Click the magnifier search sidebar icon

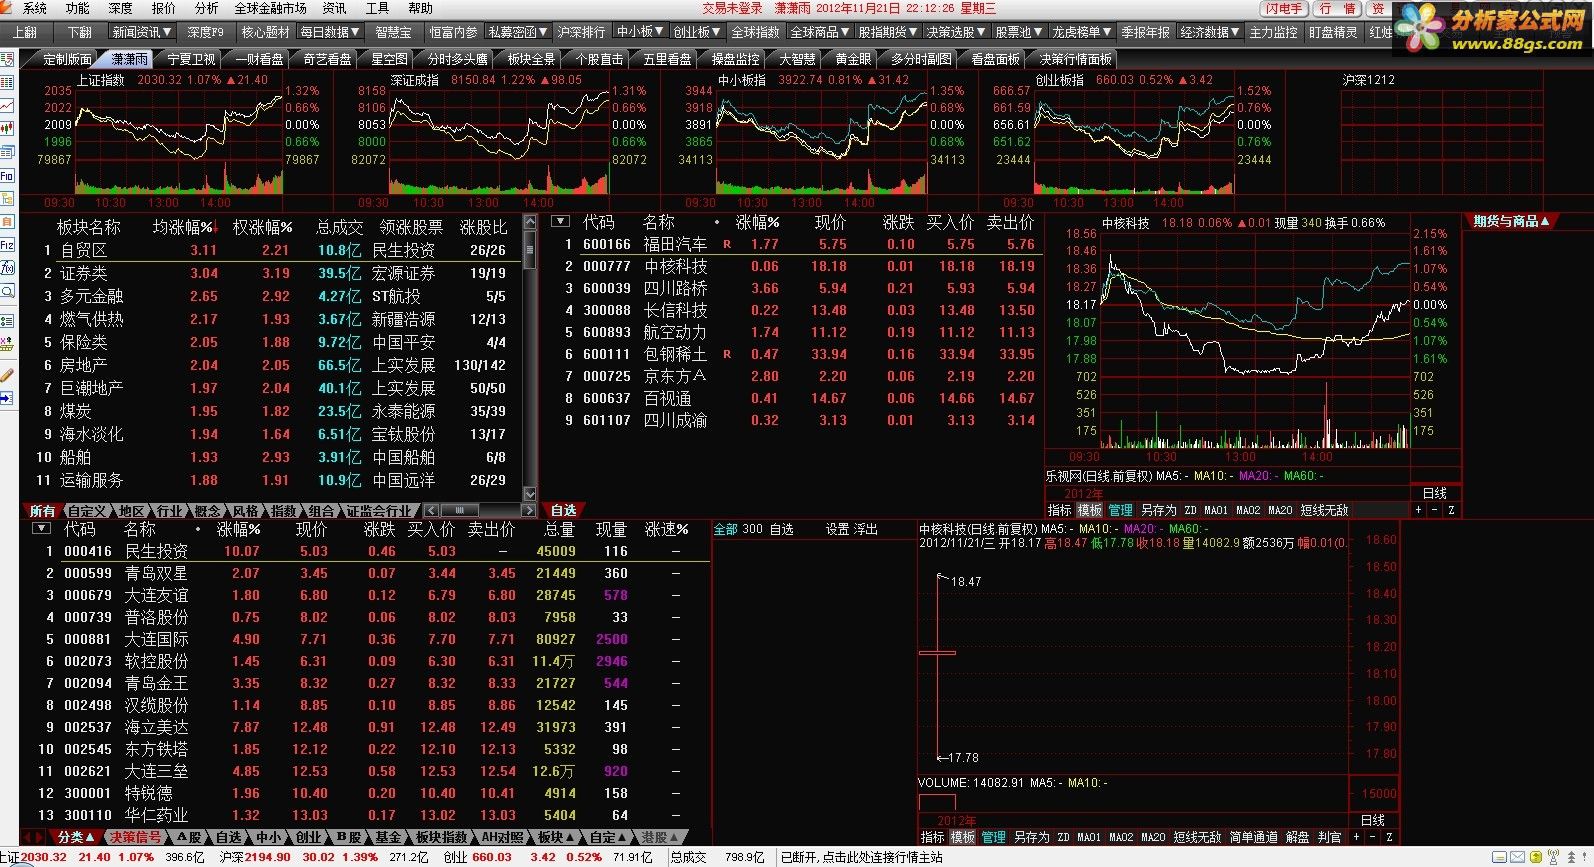coord(7,291)
